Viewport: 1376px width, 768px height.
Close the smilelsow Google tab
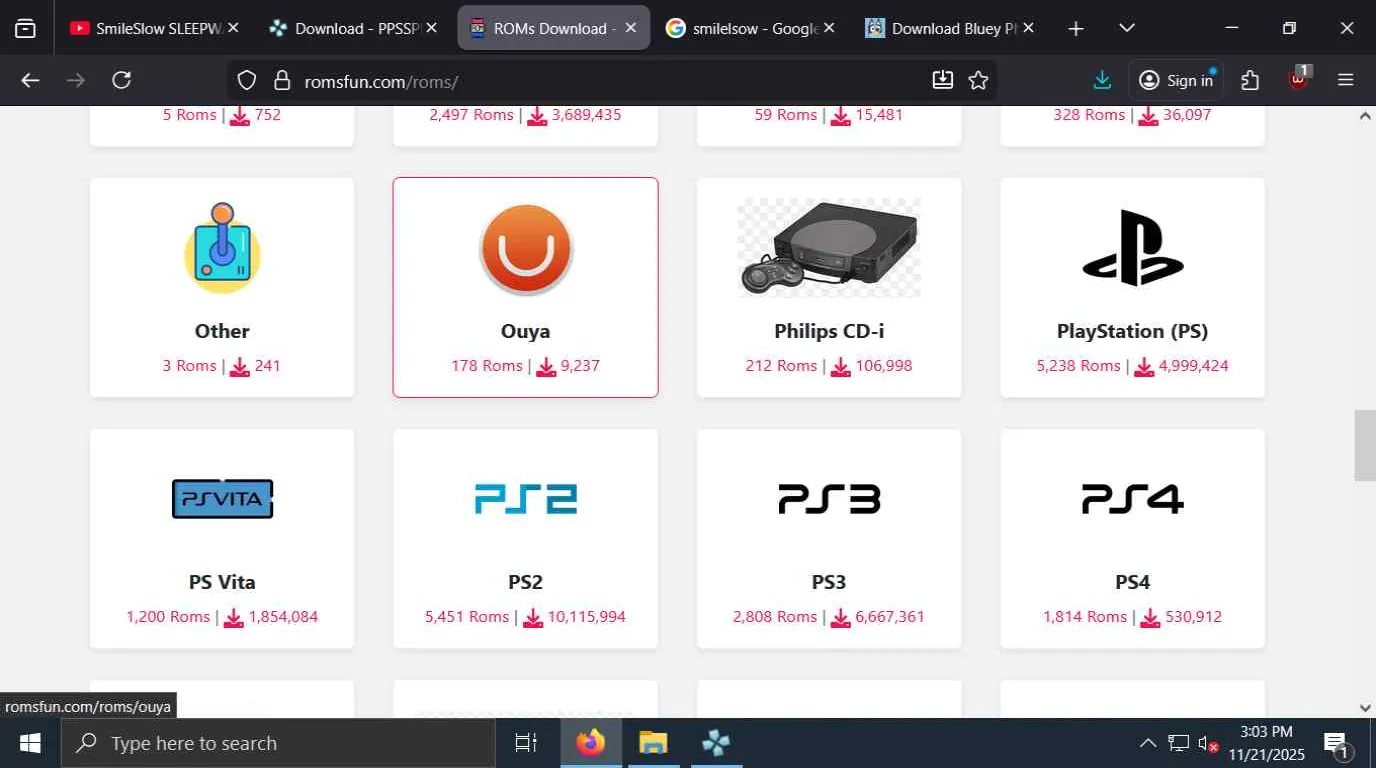click(x=830, y=28)
